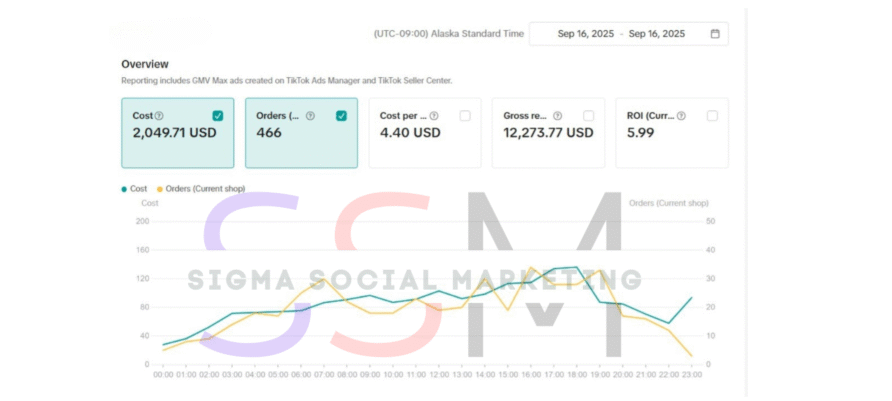Uncheck the Orders metric checkbox

click(x=341, y=116)
